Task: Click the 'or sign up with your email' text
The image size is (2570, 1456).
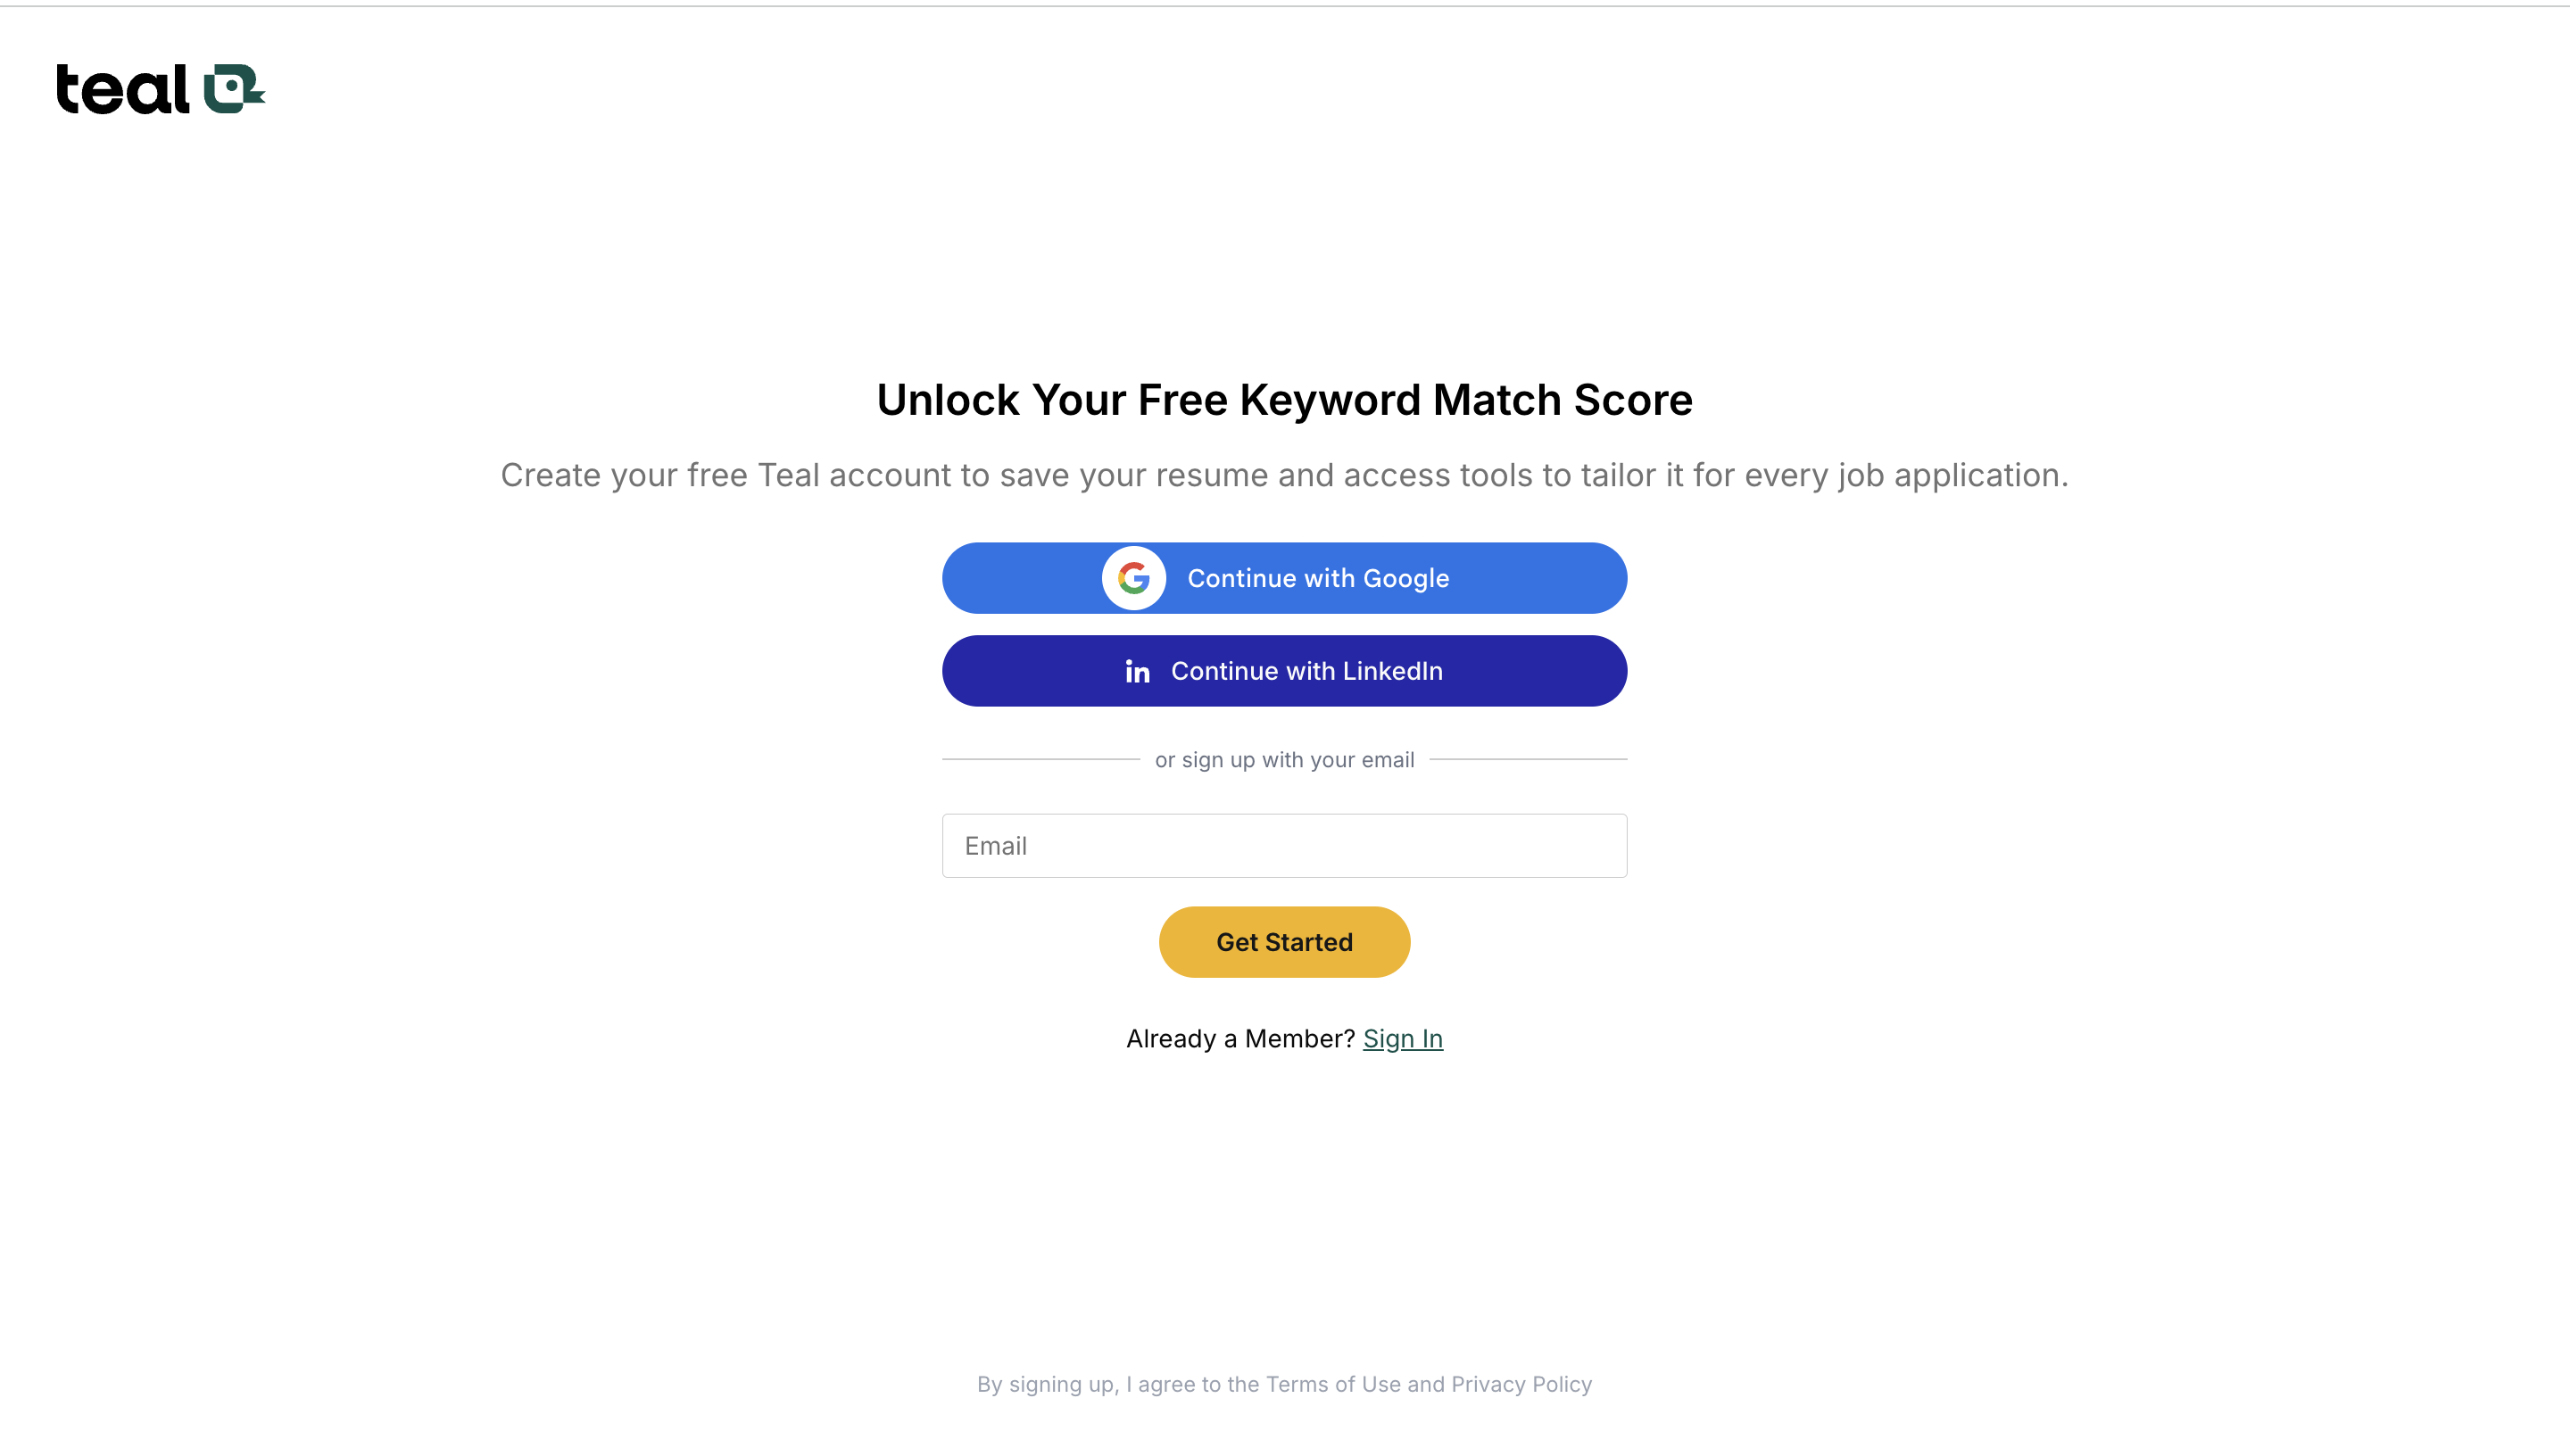Action: click(1284, 760)
